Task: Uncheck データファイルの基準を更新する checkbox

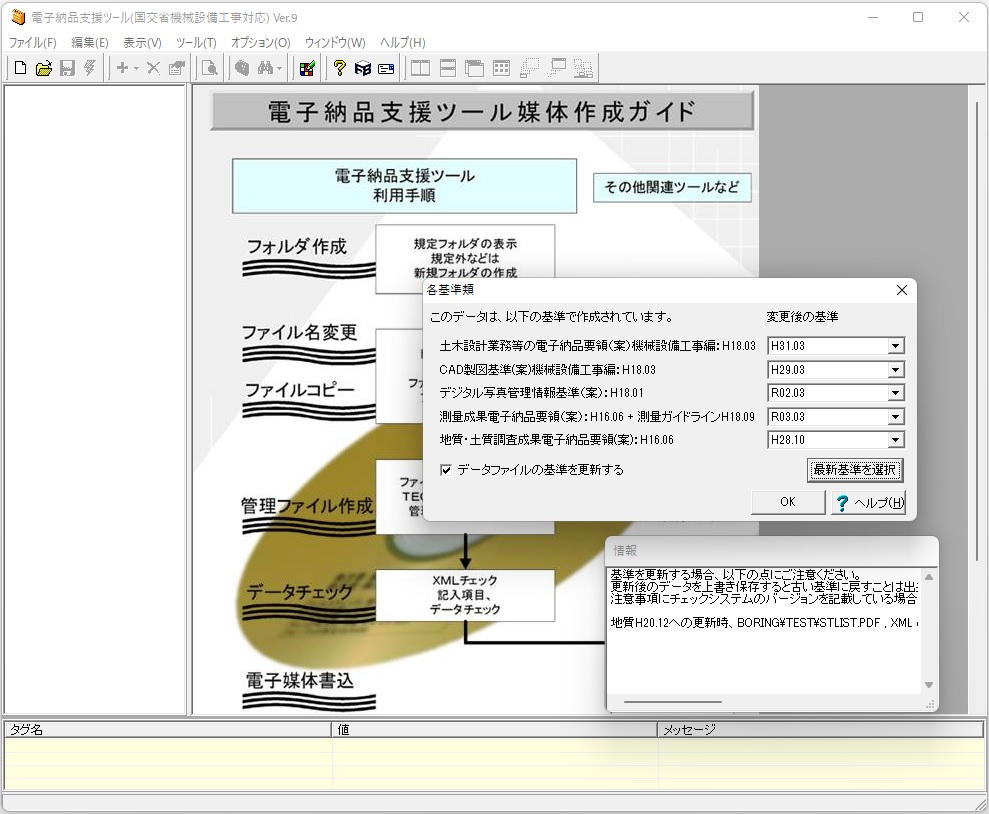Action: click(x=446, y=470)
